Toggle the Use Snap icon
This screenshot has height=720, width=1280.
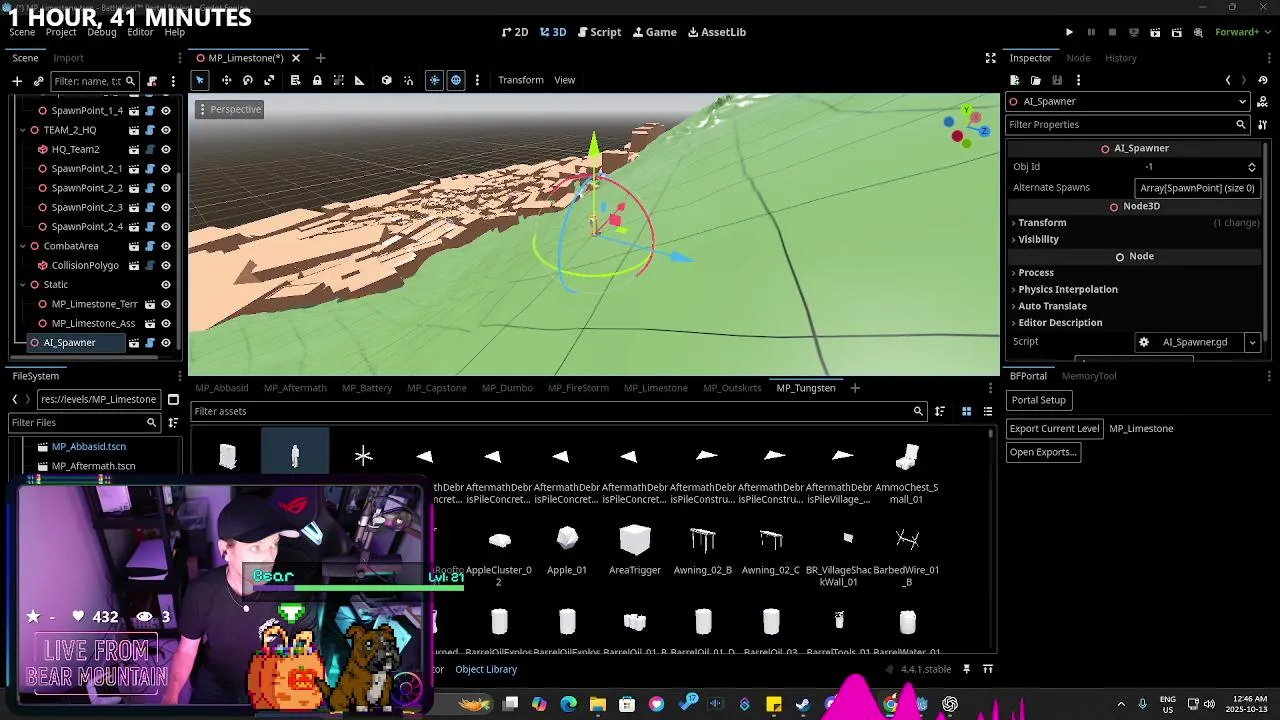(x=408, y=80)
